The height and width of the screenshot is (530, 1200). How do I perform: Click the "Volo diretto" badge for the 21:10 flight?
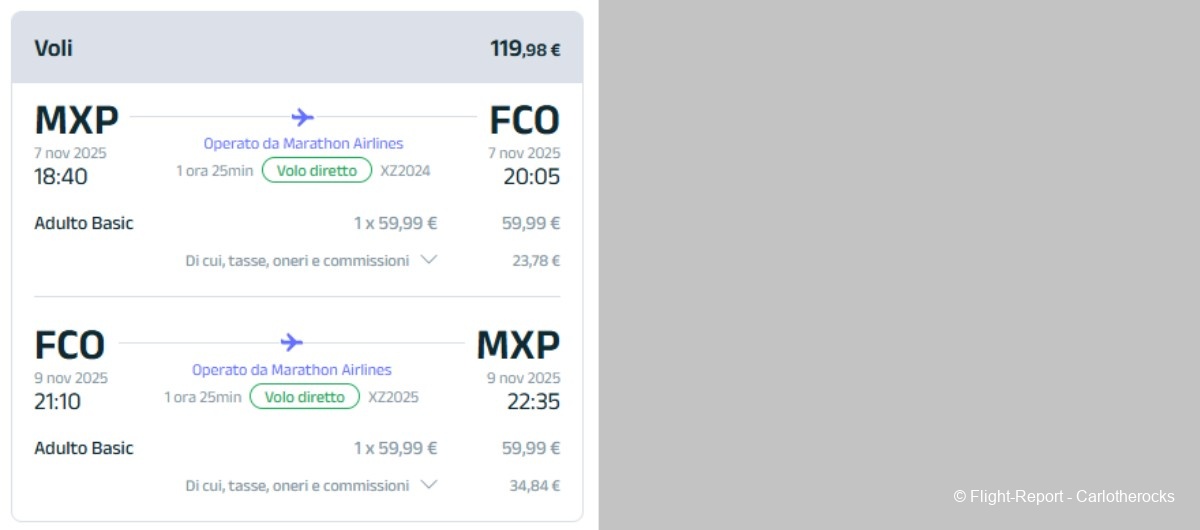point(305,397)
